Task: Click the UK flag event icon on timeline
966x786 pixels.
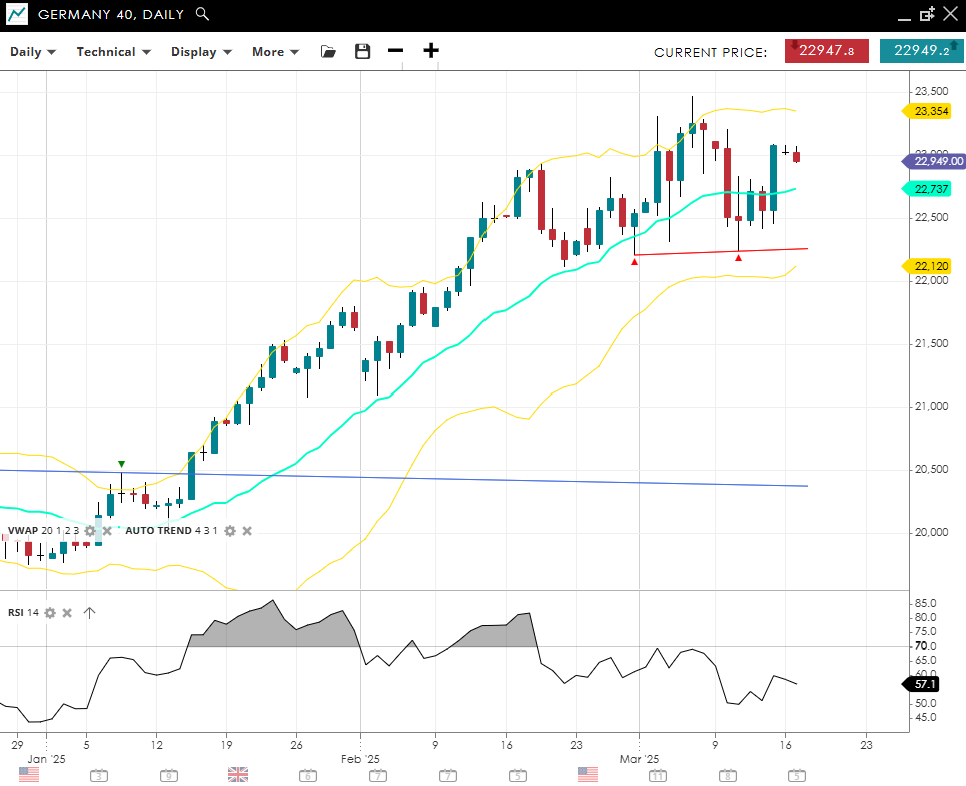Action: [238, 774]
